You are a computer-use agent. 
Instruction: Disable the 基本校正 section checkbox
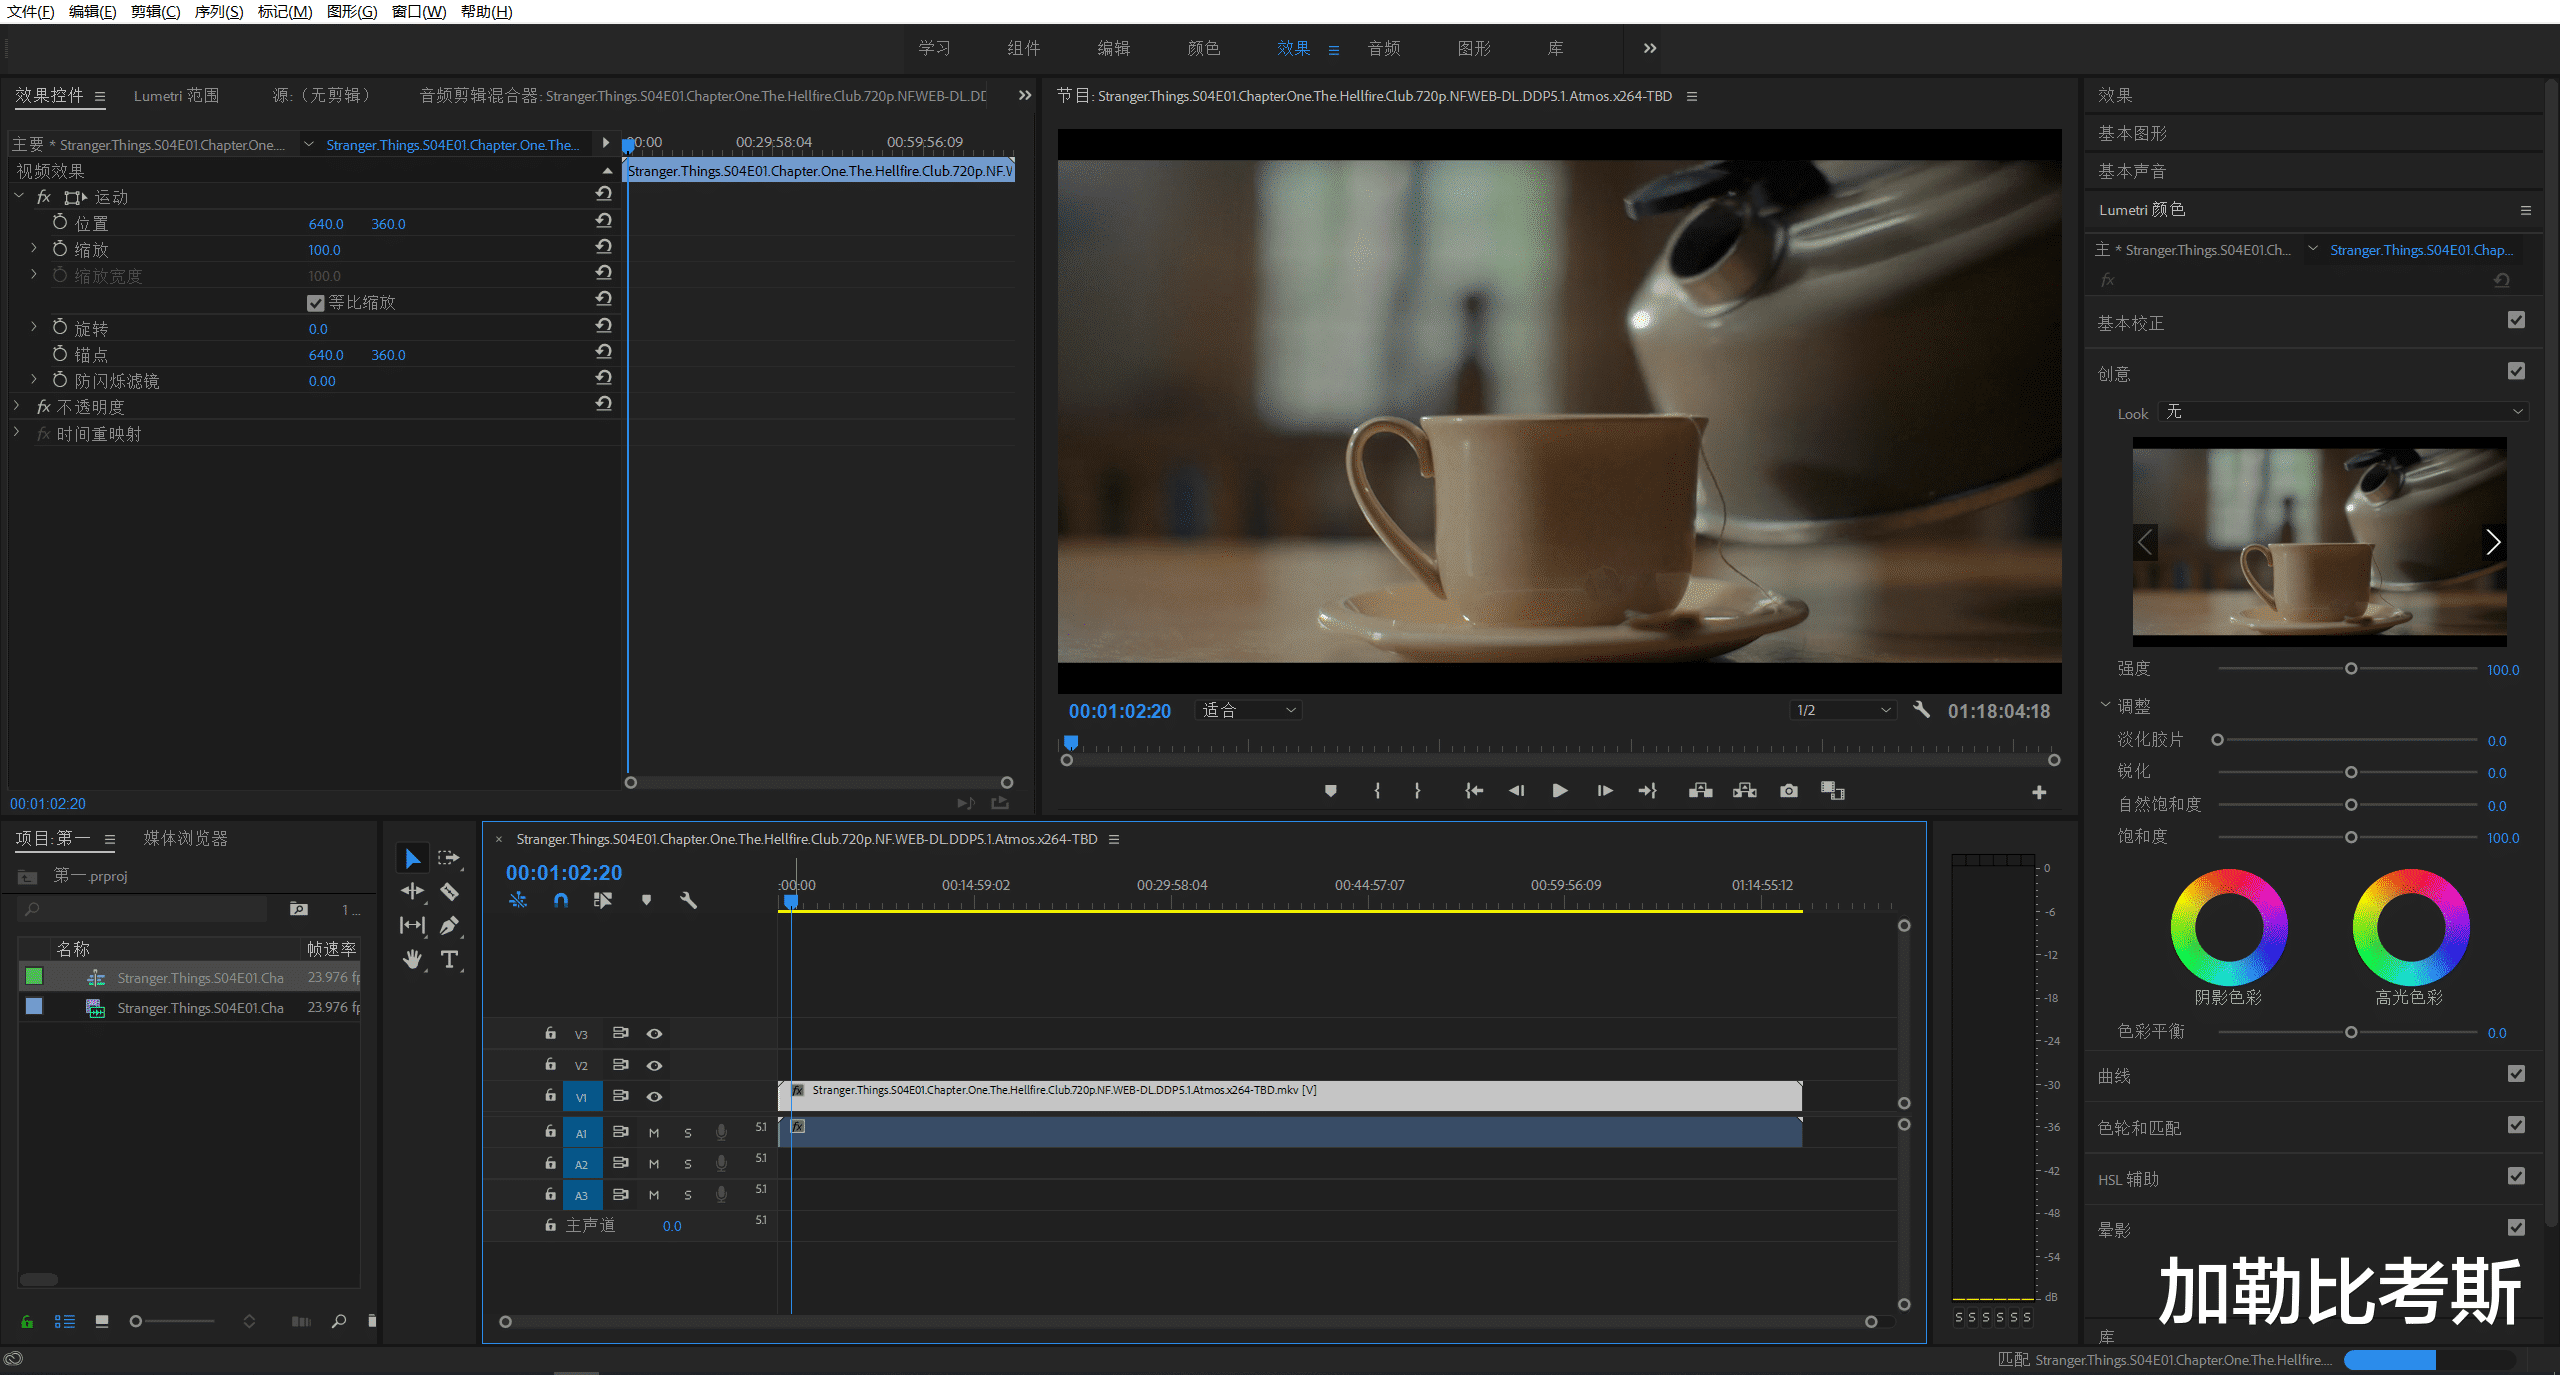pyautogui.click(x=2516, y=321)
